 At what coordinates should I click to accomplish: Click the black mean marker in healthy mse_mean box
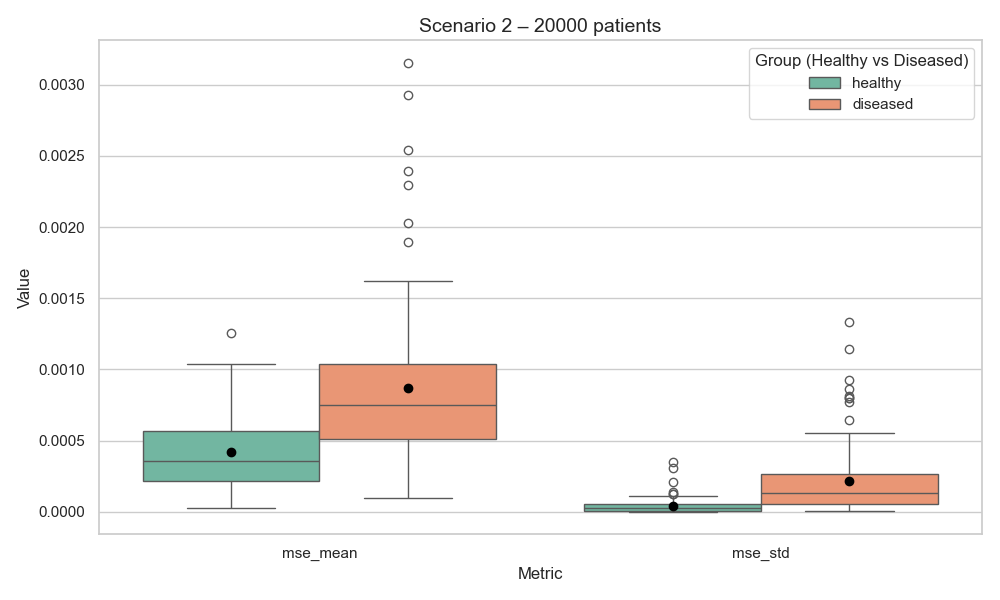[x=231, y=452]
